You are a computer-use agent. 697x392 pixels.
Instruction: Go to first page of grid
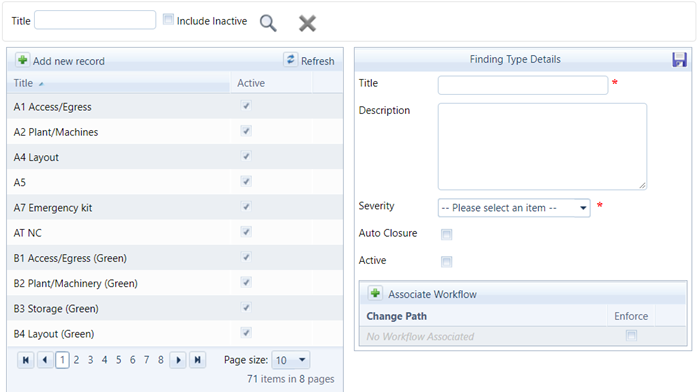click(x=26, y=360)
